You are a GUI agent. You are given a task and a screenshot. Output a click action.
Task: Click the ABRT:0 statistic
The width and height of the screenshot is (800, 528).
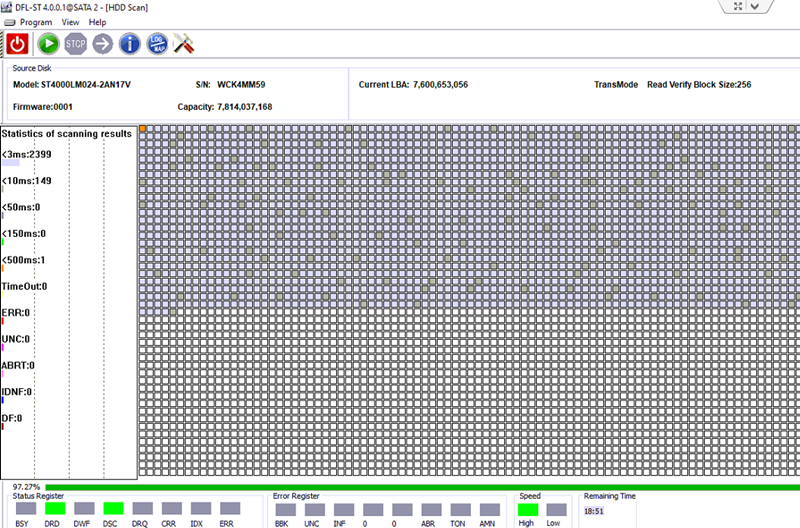(x=18, y=366)
